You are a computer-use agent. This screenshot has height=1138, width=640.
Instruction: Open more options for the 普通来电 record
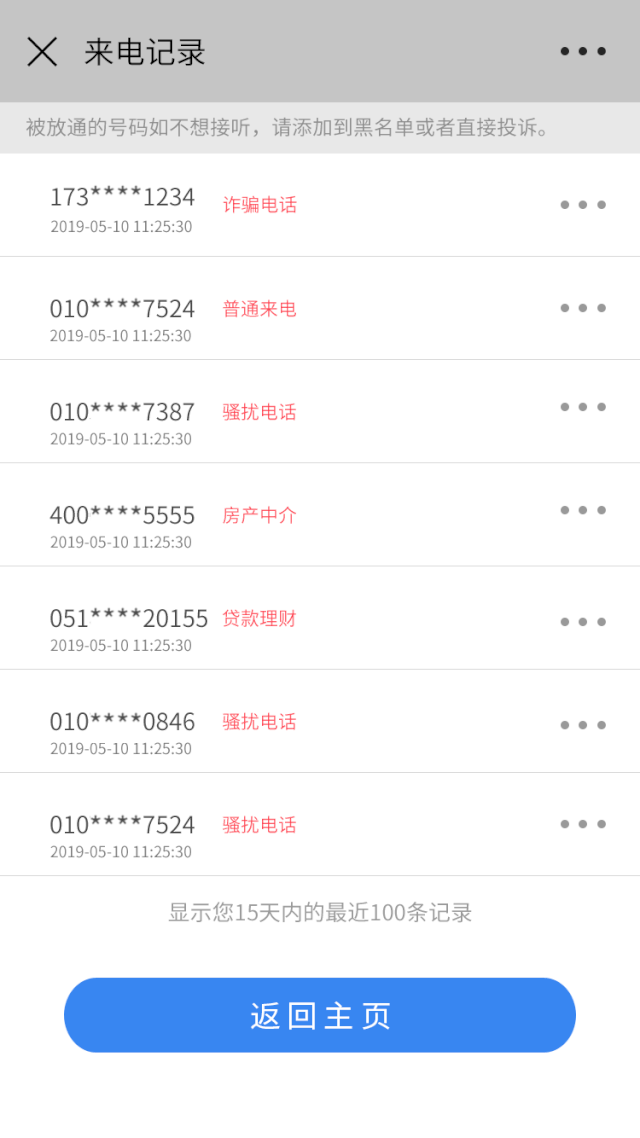[583, 308]
